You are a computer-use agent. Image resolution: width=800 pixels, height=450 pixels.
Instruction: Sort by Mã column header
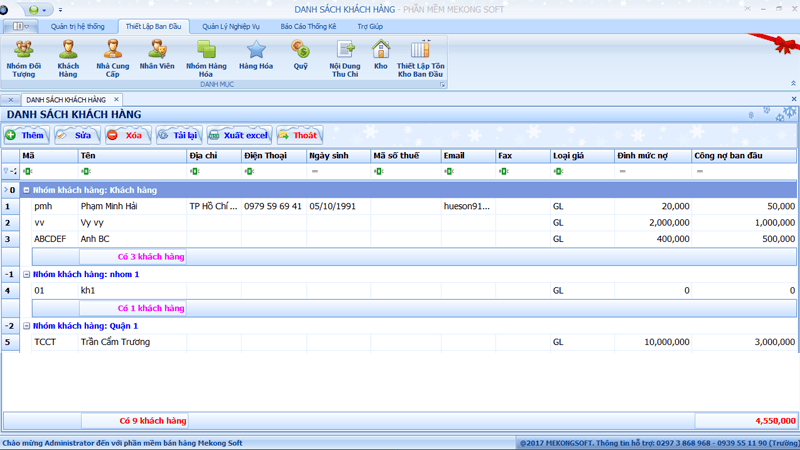click(x=49, y=156)
